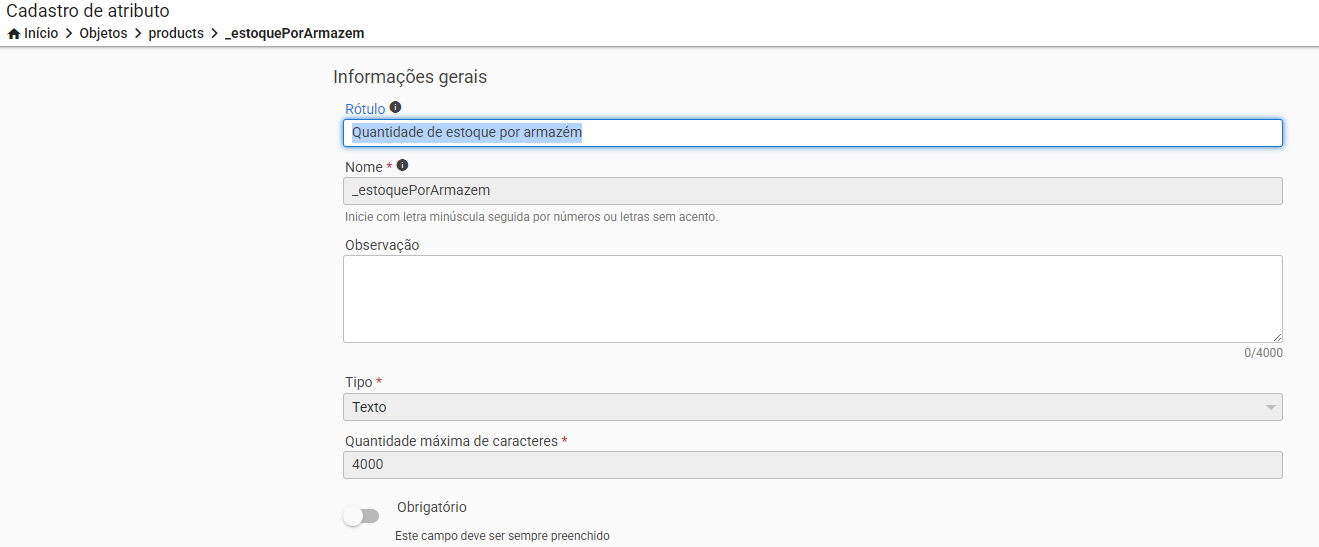Viewport: 1319px width, 547px height.
Task: Go to Início in the breadcrumb
Action: [x=41, y=33]
